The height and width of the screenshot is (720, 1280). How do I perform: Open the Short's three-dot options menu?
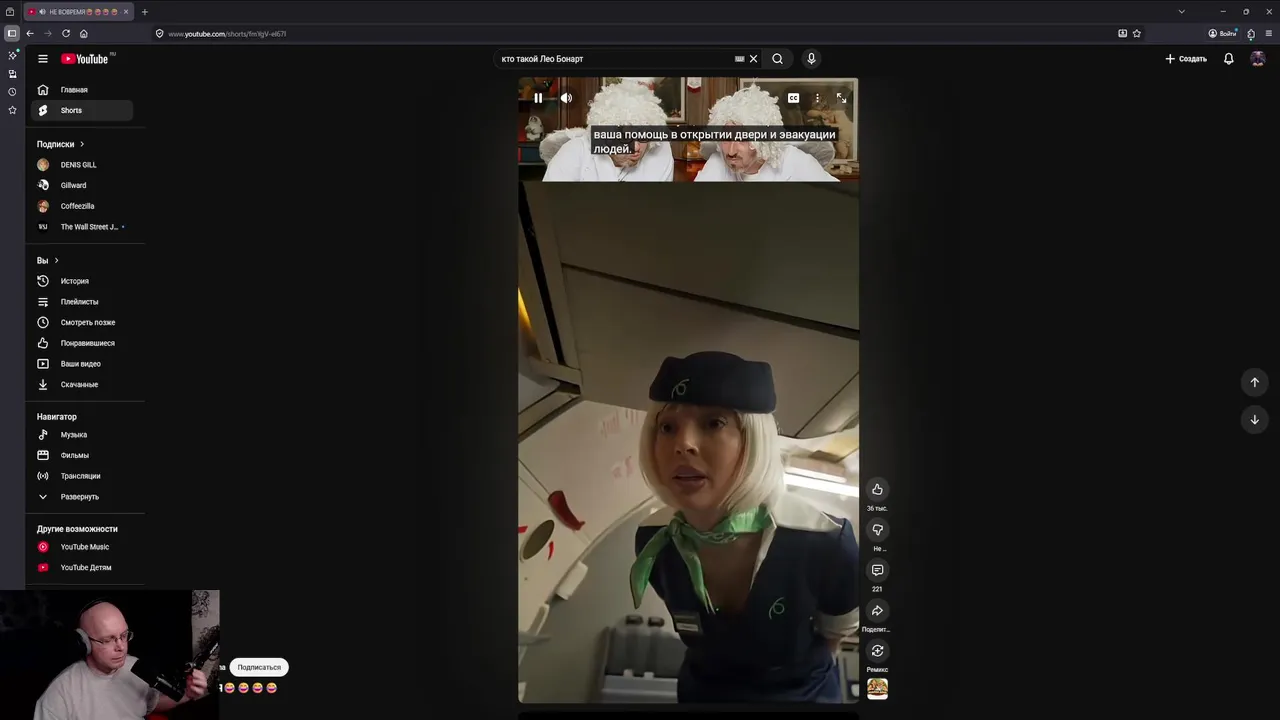[x=817, y=98]
